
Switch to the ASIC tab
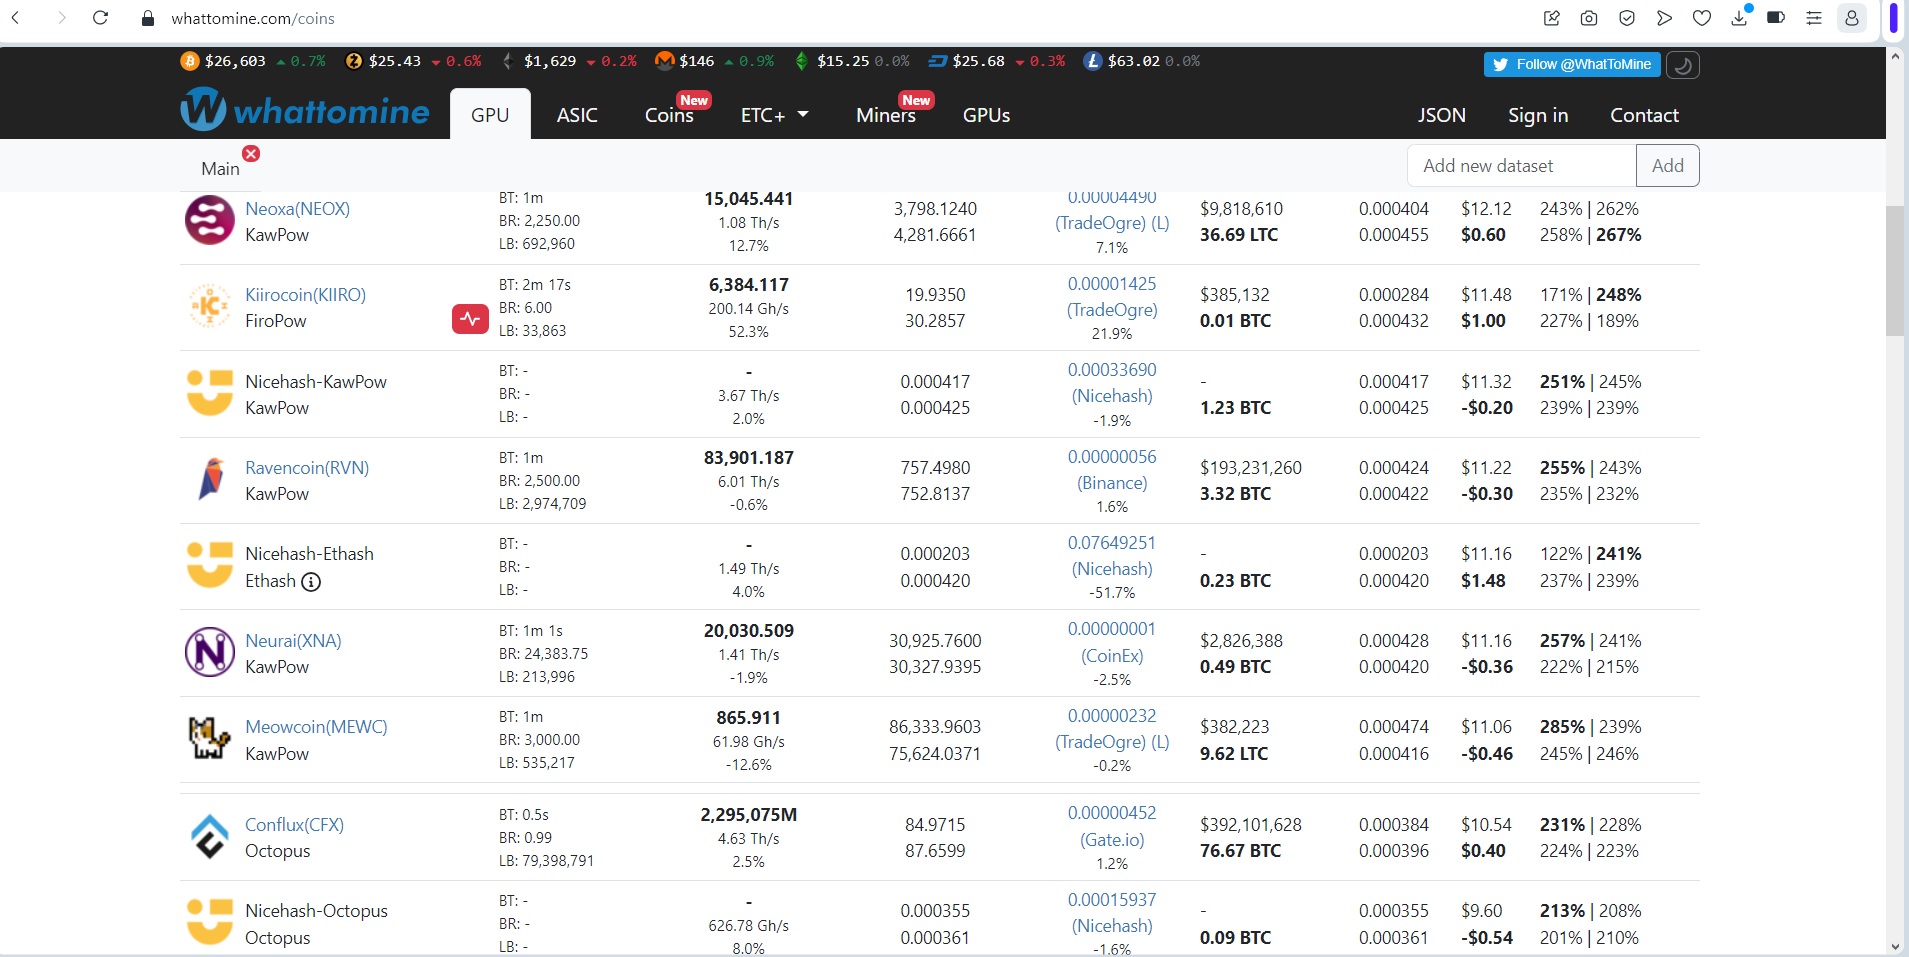(x=577, y=115)
